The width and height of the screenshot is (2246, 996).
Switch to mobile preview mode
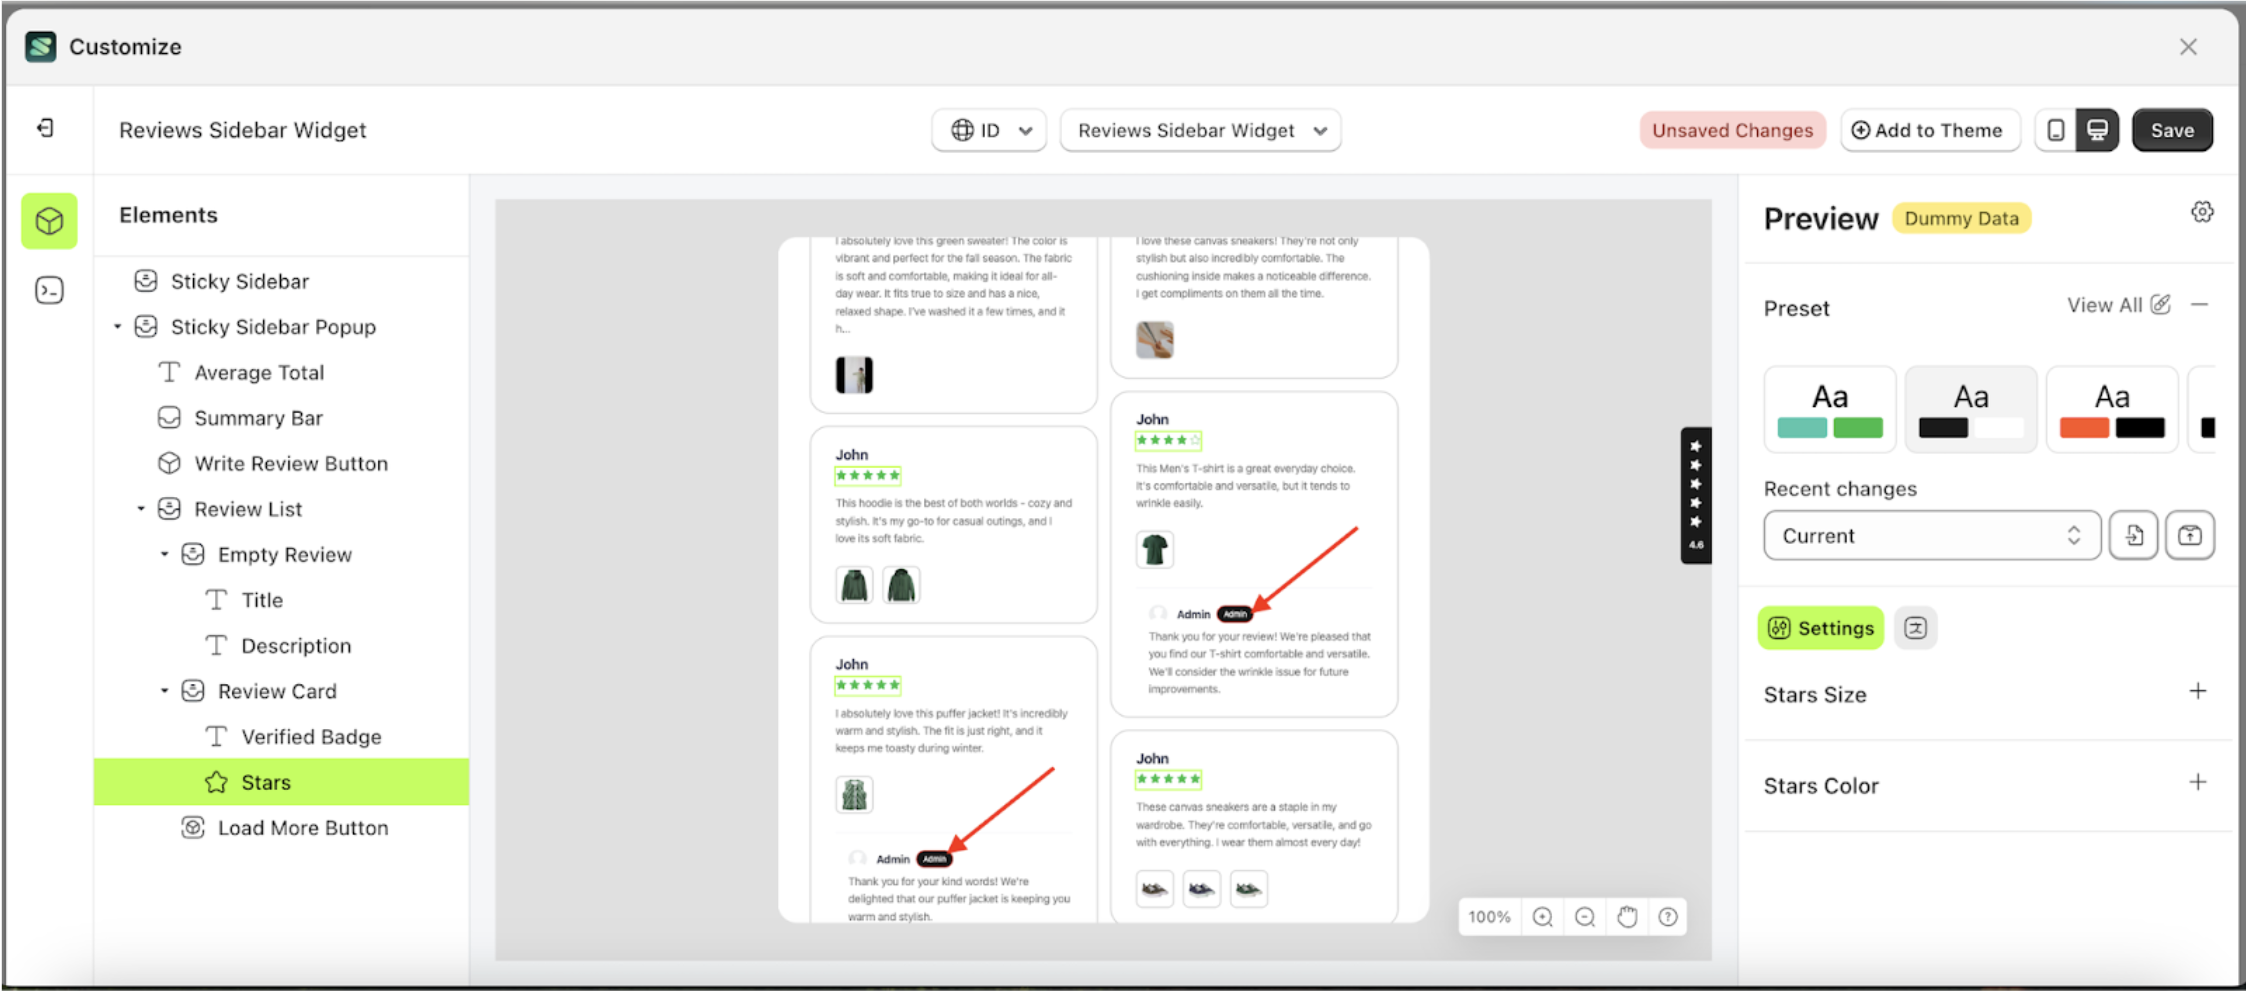[x=2056, y=130]
